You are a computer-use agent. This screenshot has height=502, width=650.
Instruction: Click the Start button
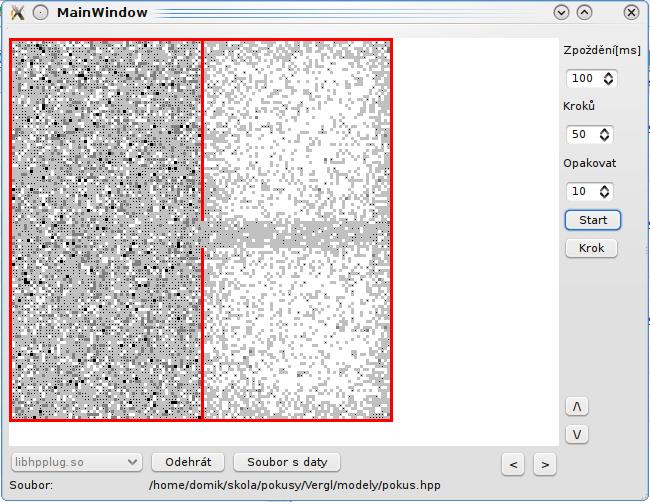pos(593,220)
